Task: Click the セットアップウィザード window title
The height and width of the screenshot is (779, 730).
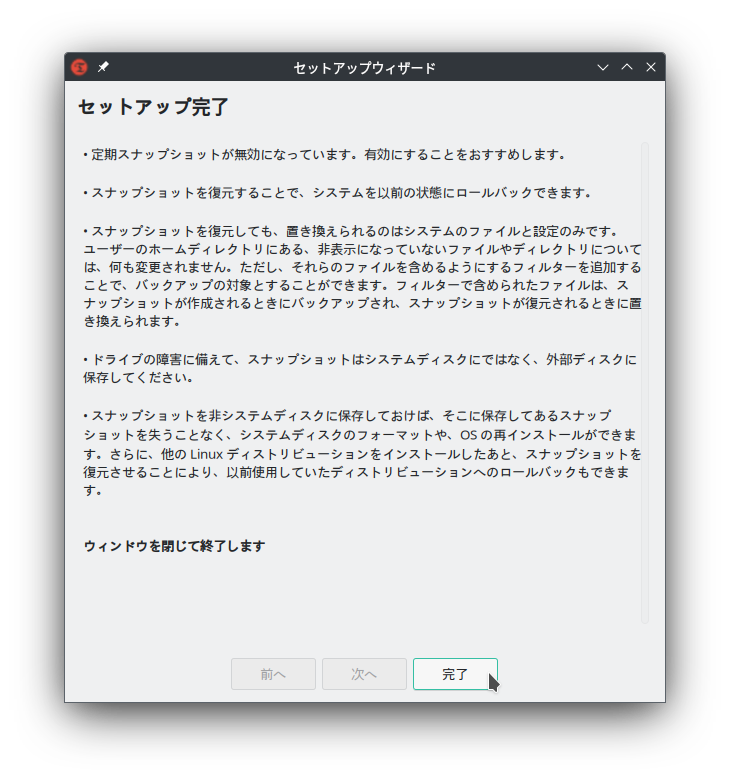Action: [x=365, y=68]
